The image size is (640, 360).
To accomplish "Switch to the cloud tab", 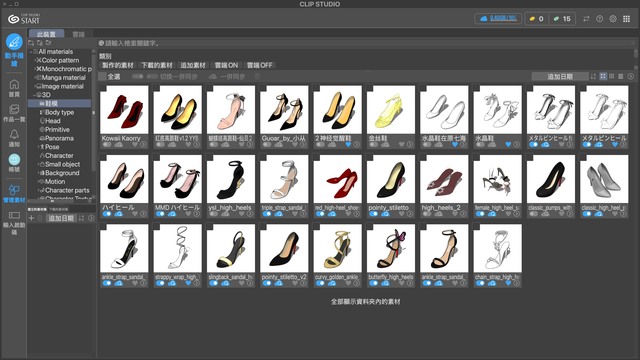I will pos(78,34).
